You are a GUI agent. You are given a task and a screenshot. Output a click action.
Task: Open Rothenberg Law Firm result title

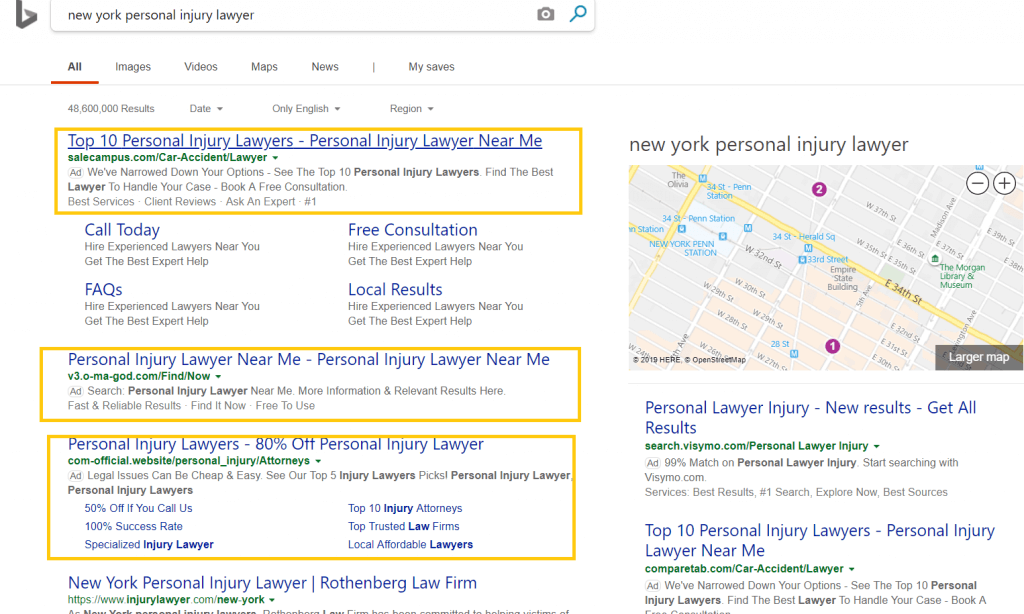[272, 583]
